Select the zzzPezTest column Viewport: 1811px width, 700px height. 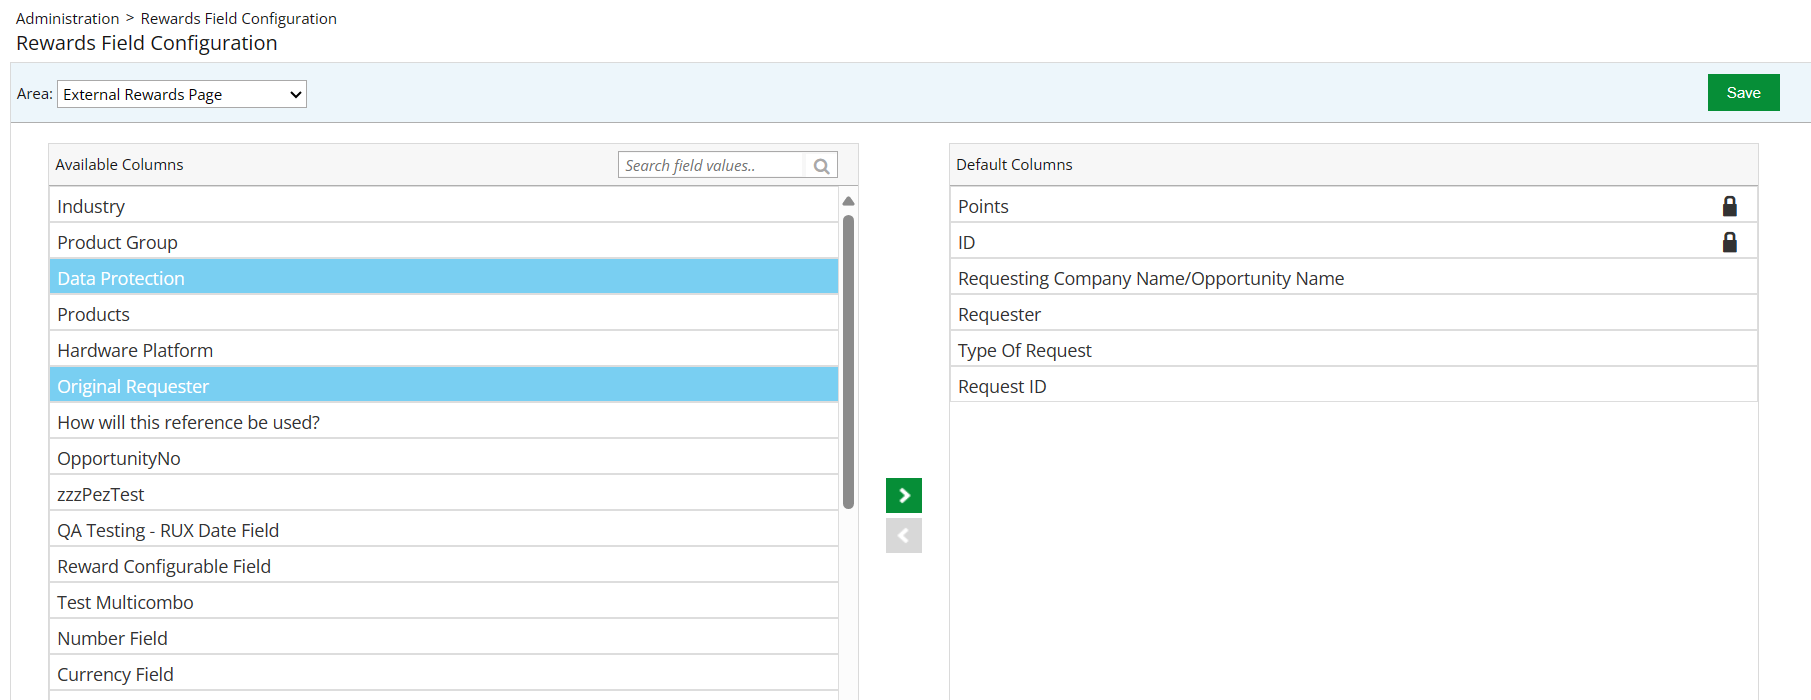coord(444,493)
